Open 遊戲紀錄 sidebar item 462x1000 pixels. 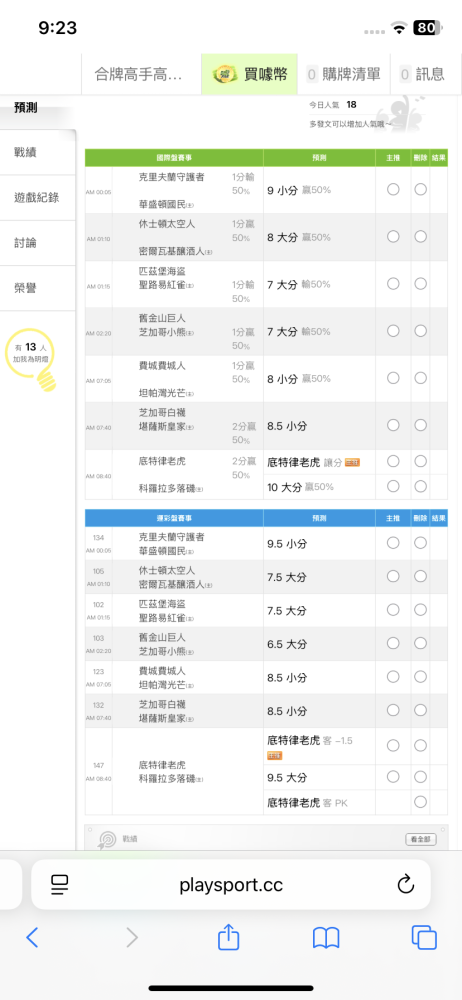click(38, 198)
